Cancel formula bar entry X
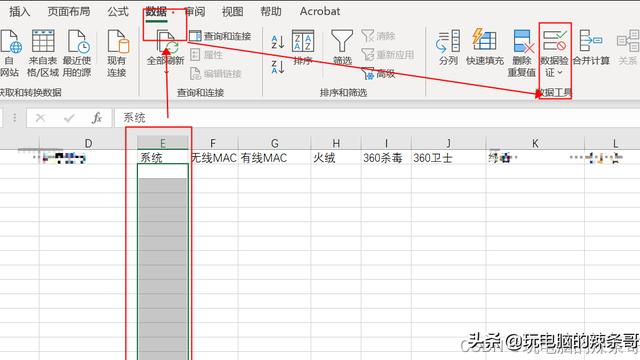 [40, 118]
